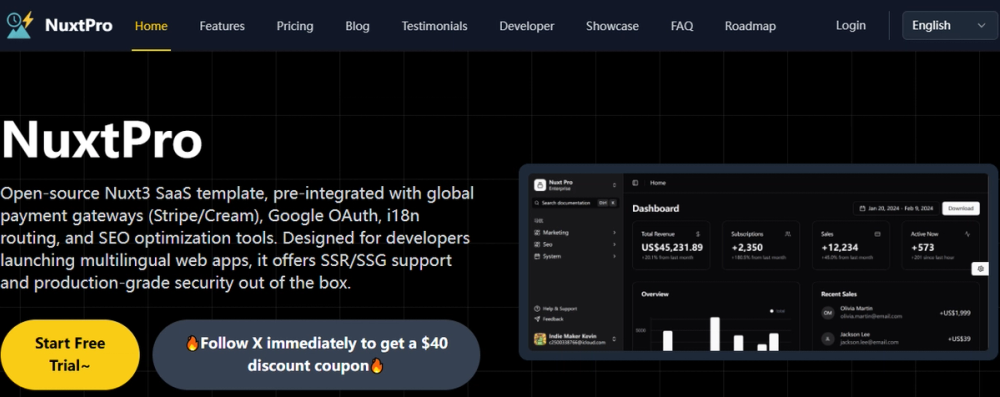This screenshot has width=1000, height=397.
Task: View the Testimonials section
Action: (x=434, y=26)
